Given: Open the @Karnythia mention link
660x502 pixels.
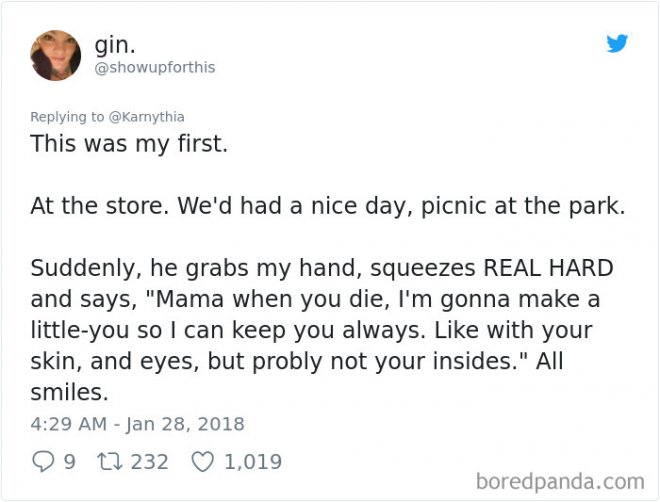Looking at the screenshot, I should point(146,116).
